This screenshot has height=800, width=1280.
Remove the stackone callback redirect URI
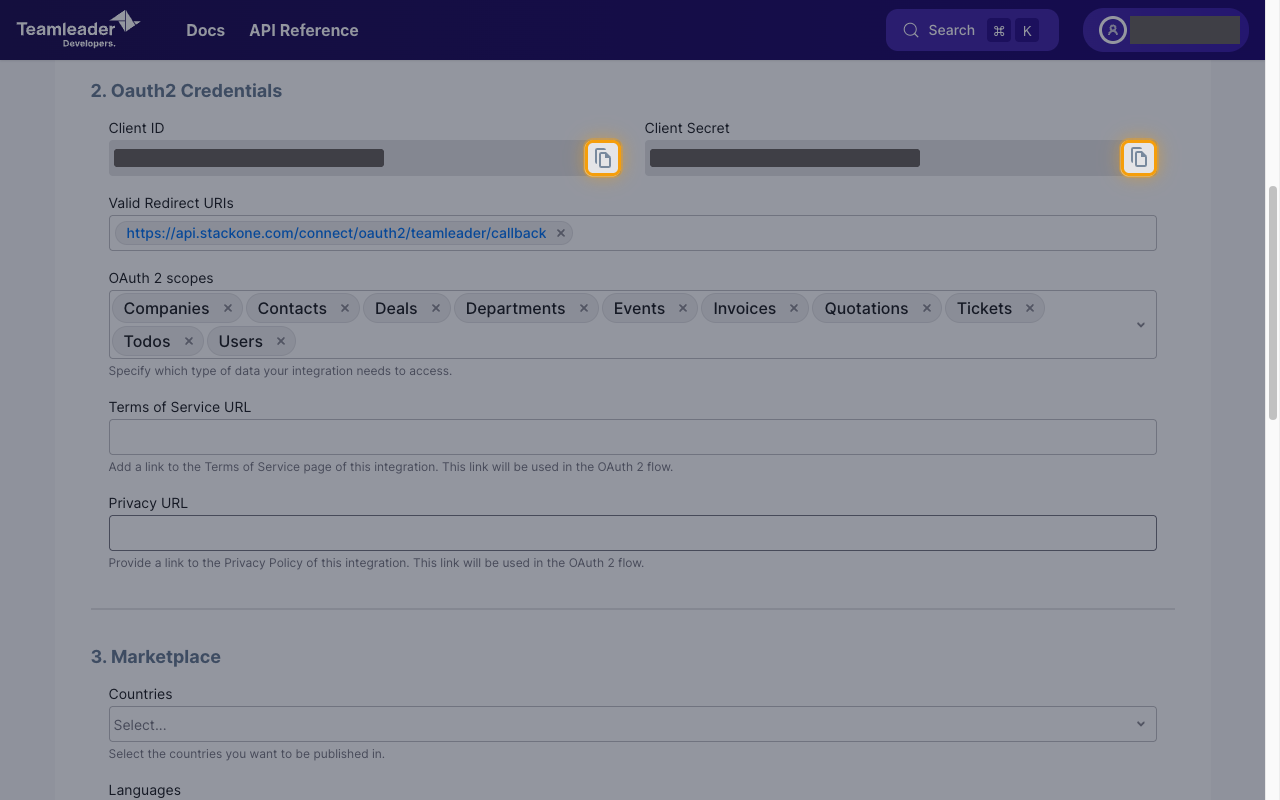(x=561, y=233)
